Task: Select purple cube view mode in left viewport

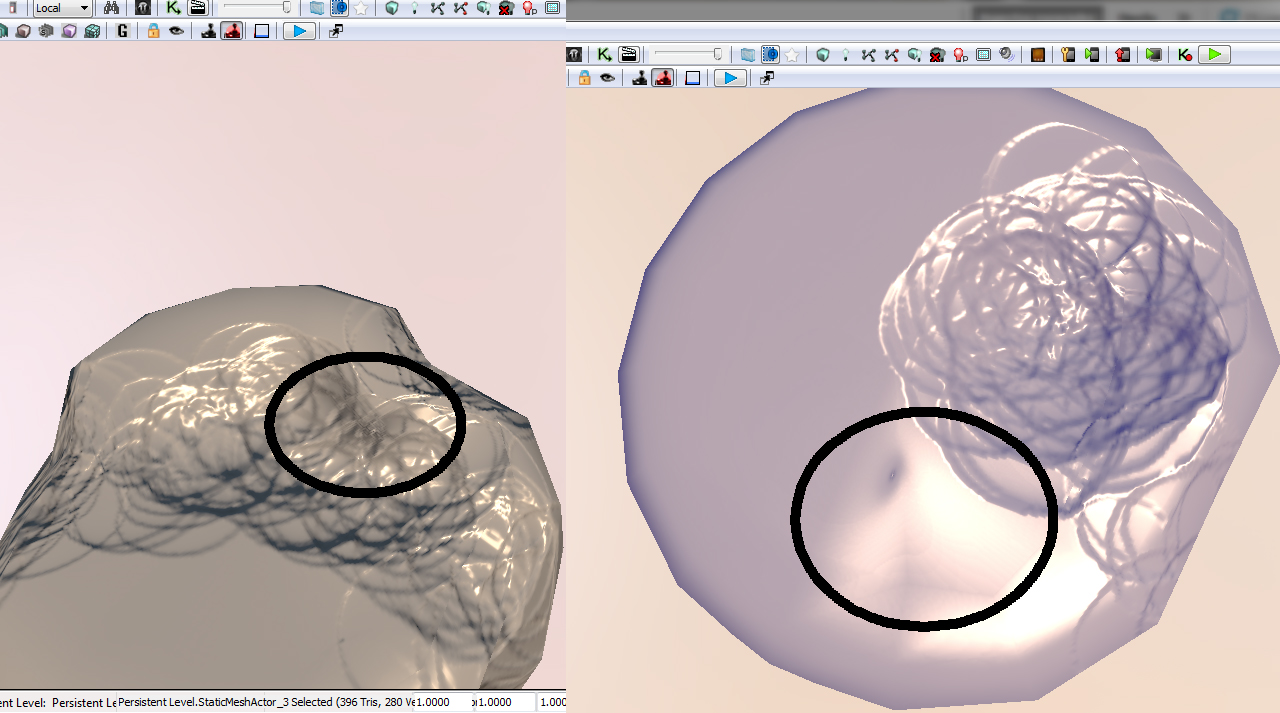Action: (69, 31)
